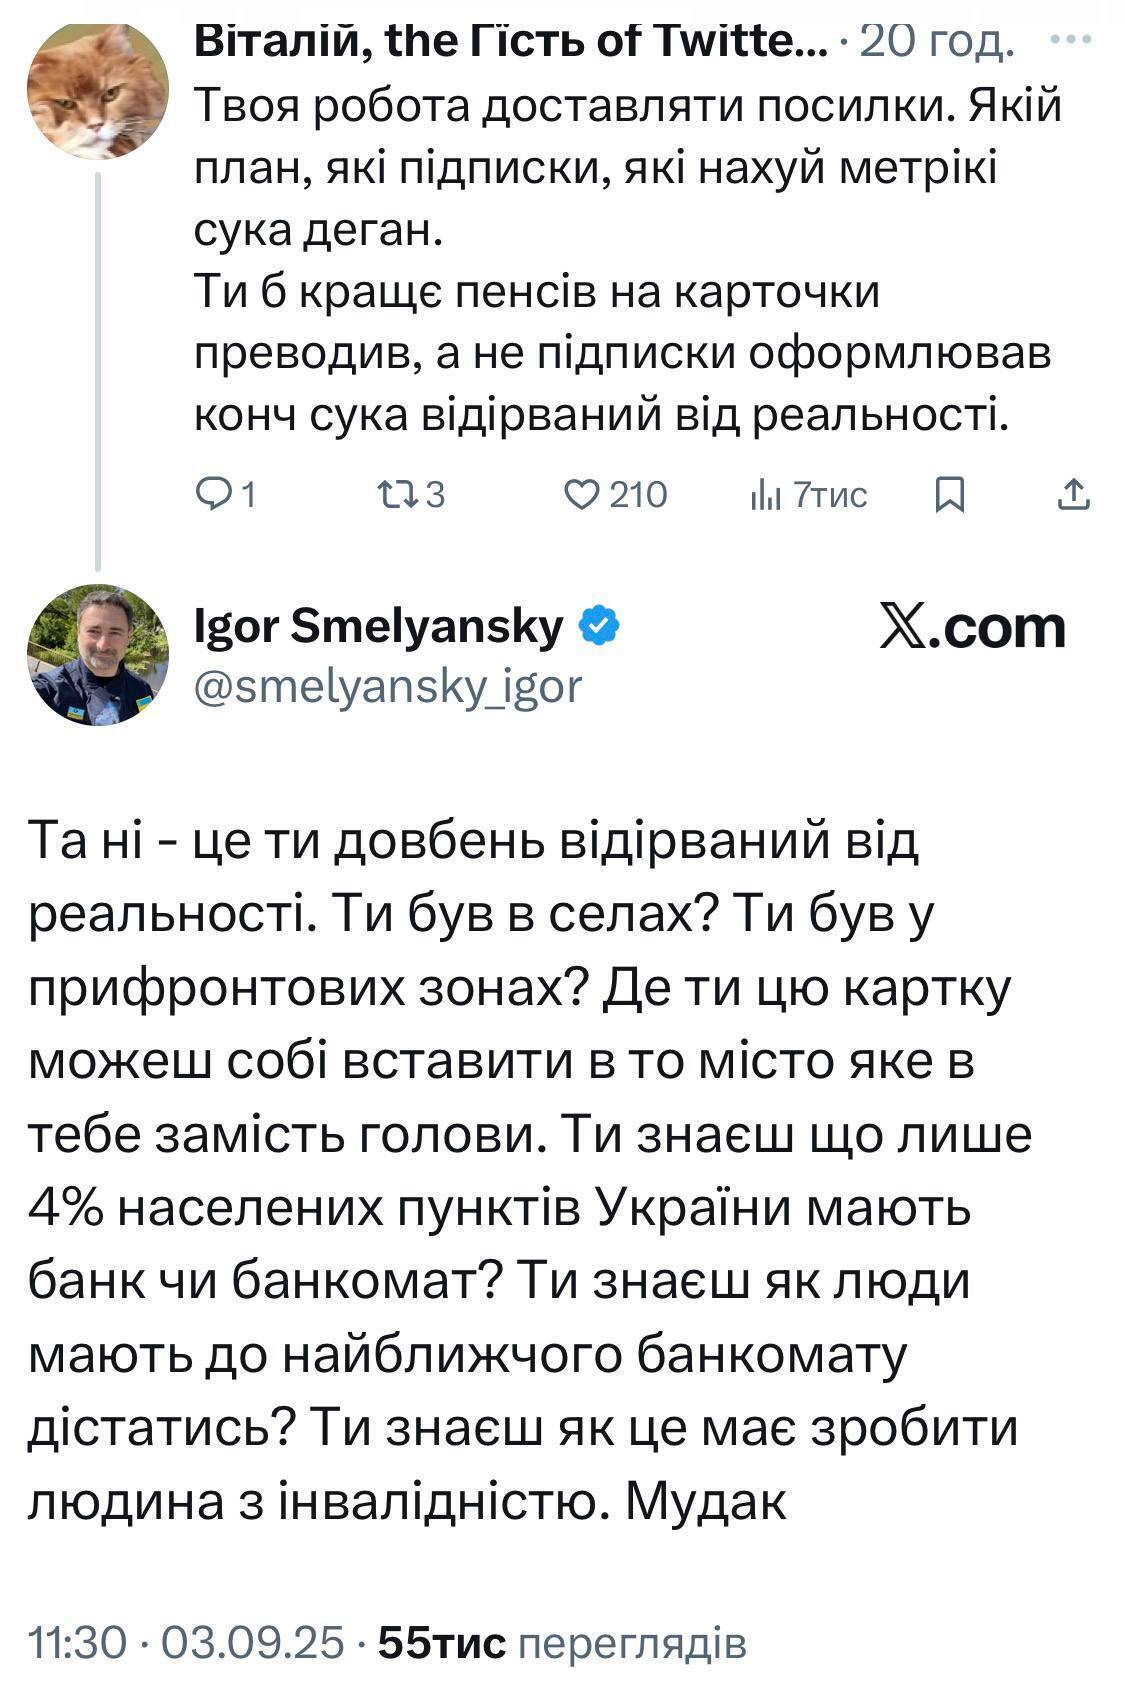The image size is (1125, 1689).
Task: Expand the thread via the connecting line
Action: [96, 370]
